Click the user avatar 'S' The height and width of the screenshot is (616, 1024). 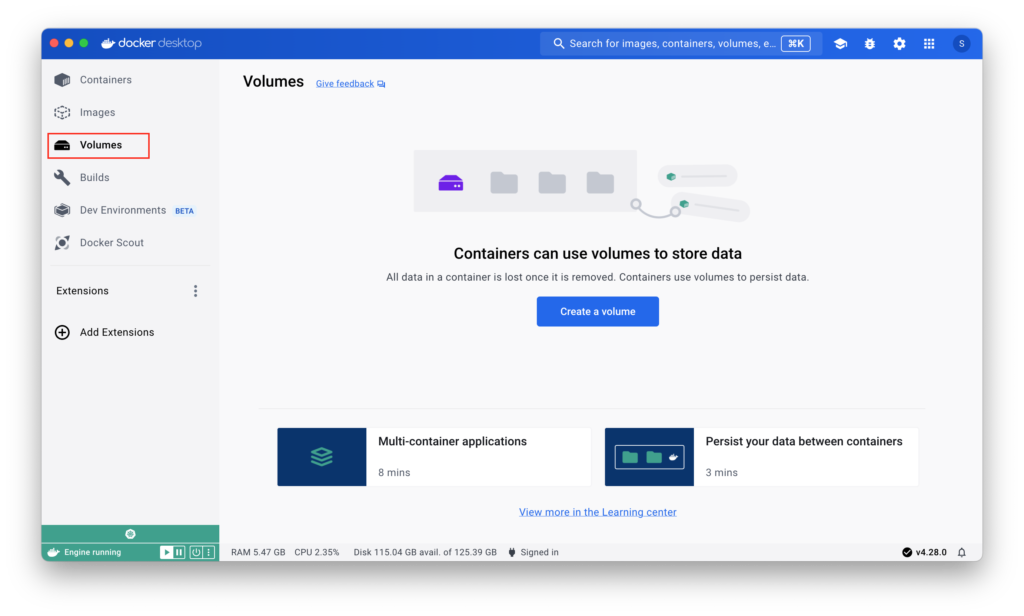[x=961, y=44]
